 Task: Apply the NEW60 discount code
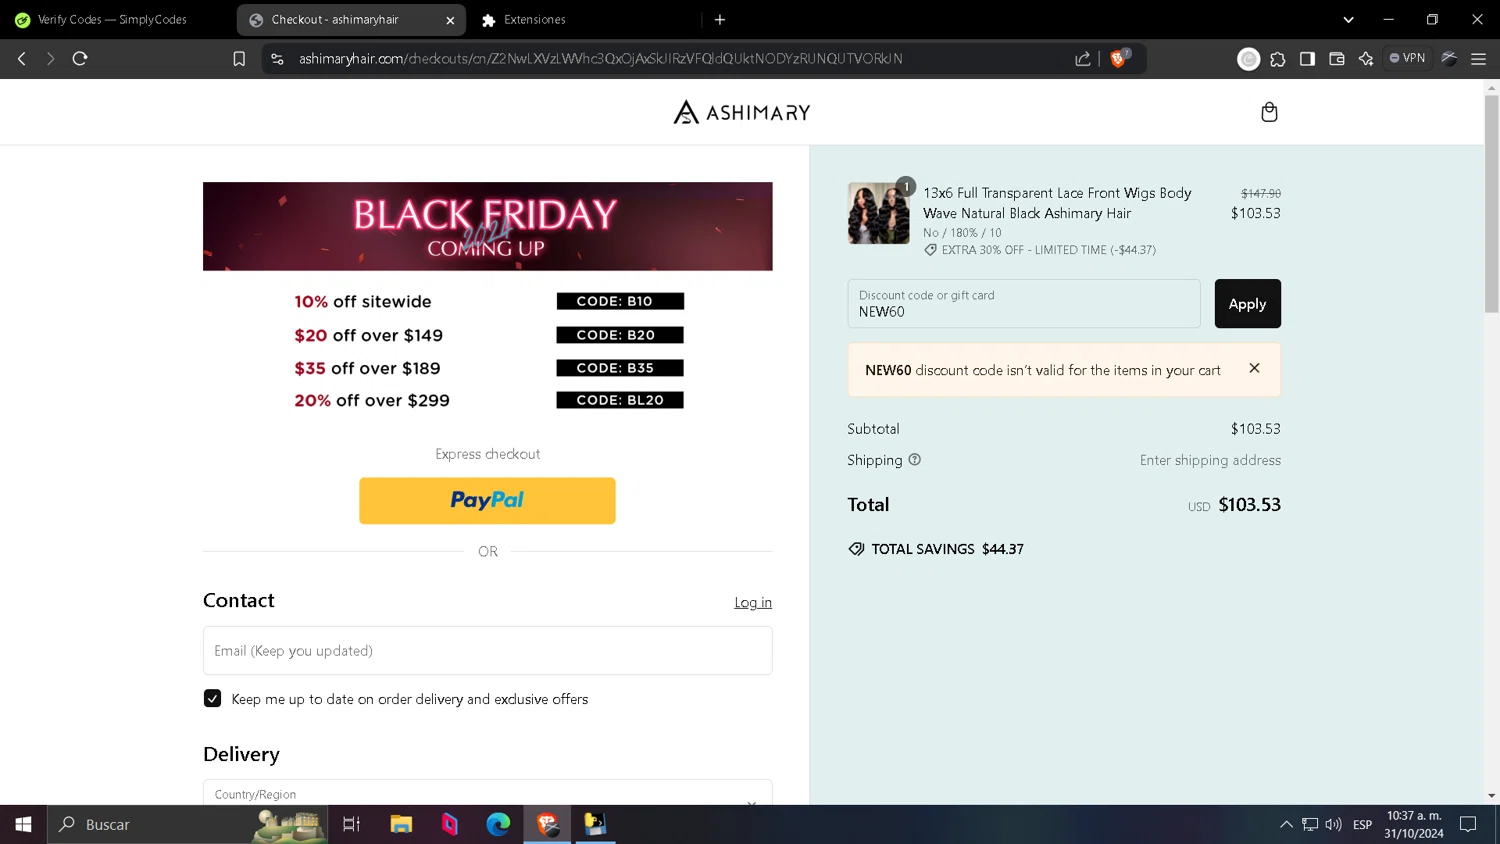point(1247,303)
